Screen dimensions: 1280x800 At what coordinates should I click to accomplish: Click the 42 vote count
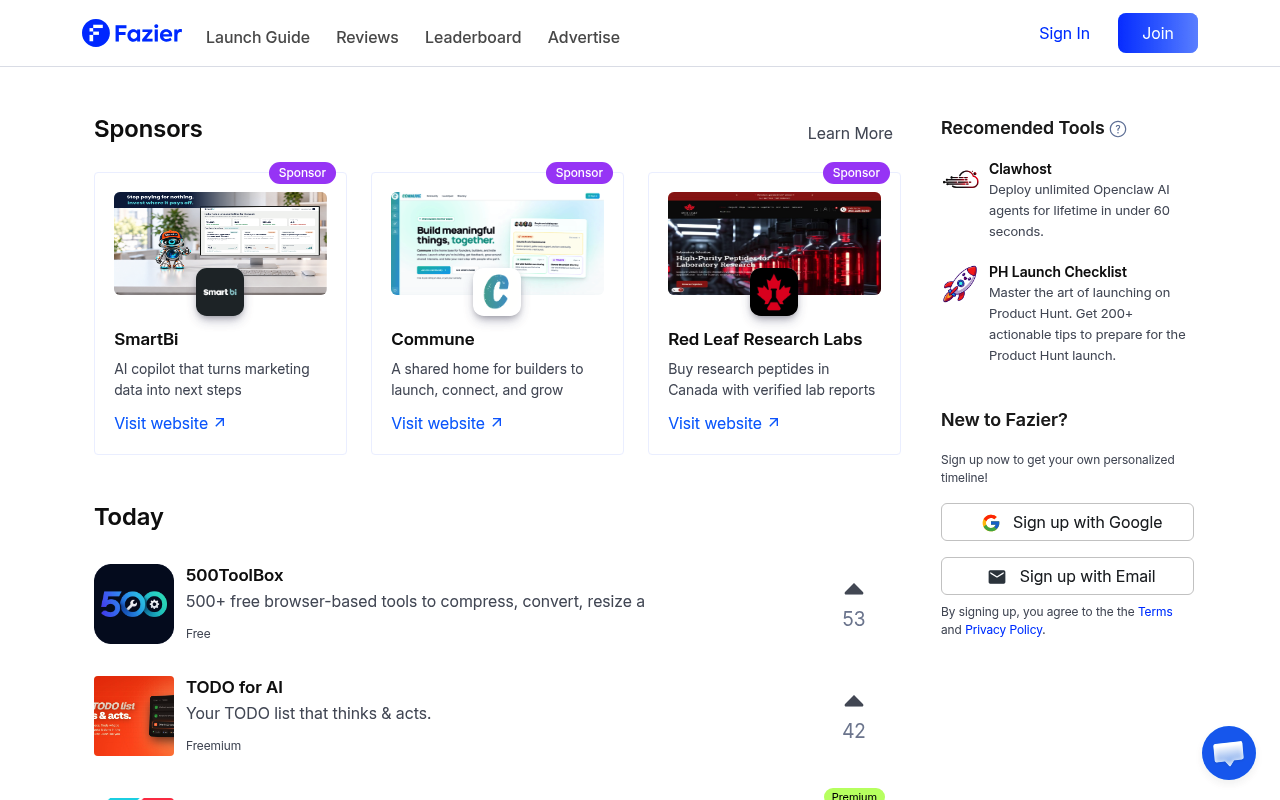point(853,731)
